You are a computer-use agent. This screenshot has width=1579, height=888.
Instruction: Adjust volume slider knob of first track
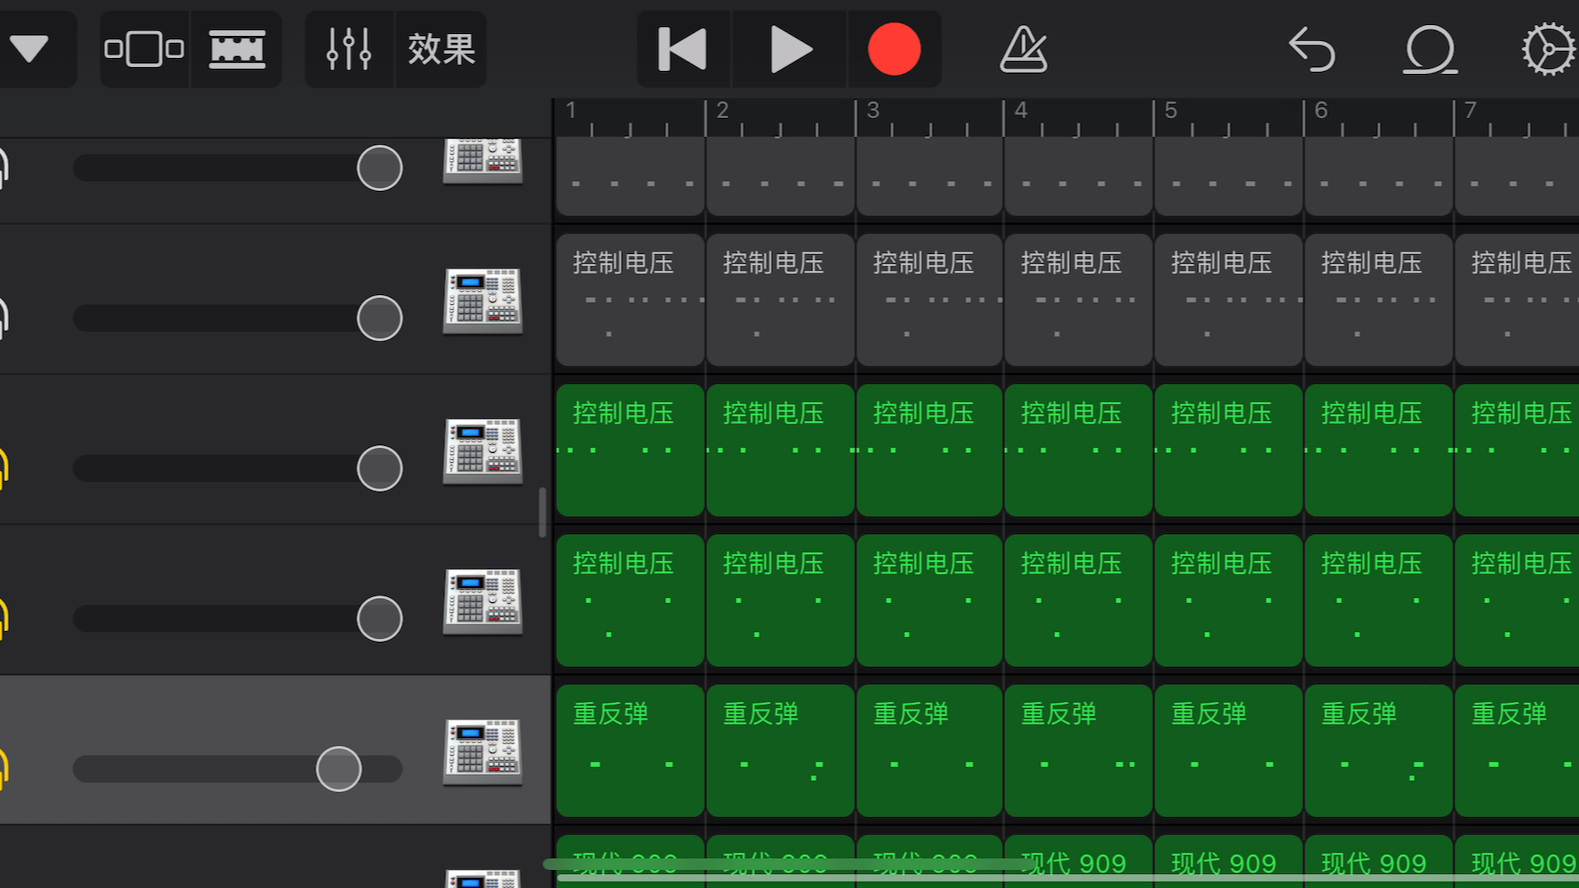(x=380, y=168)
